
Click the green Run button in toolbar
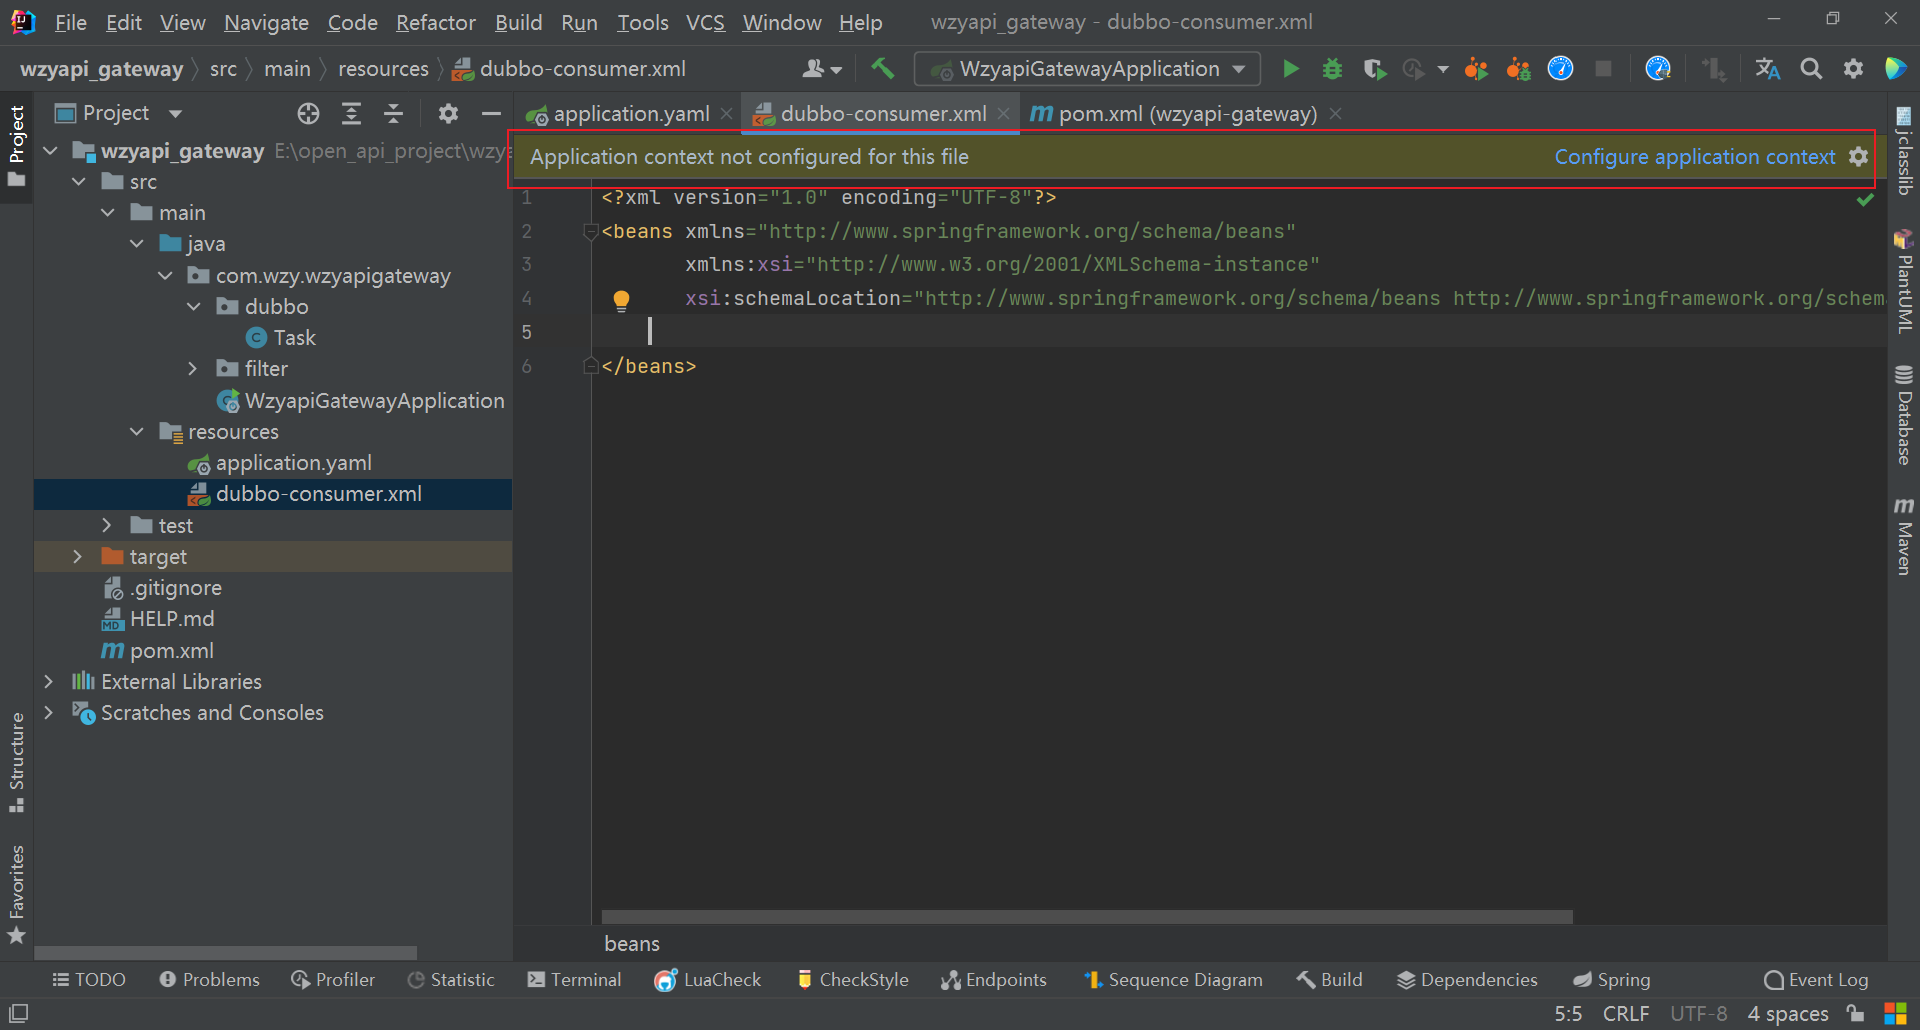pos(1290,69)
